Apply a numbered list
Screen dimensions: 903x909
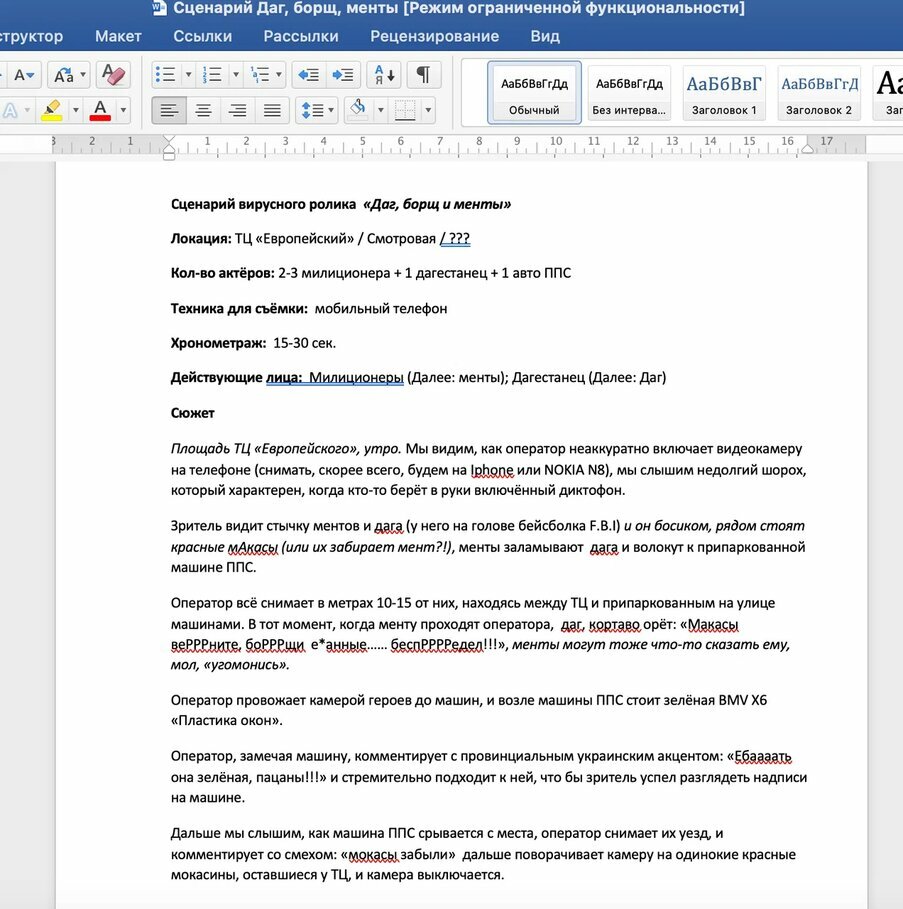[x=212, y=75]
